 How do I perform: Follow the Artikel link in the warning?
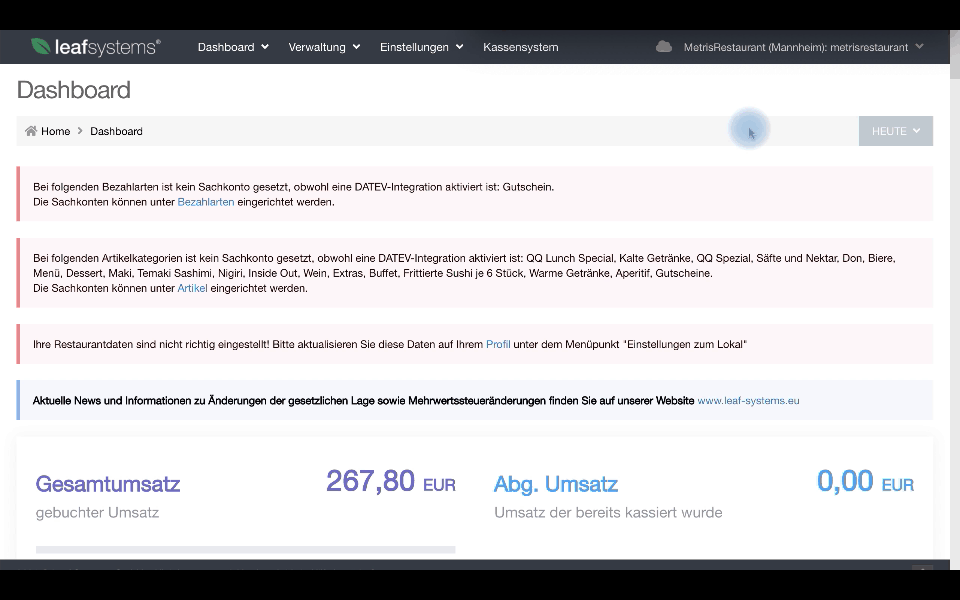[191, 288]
